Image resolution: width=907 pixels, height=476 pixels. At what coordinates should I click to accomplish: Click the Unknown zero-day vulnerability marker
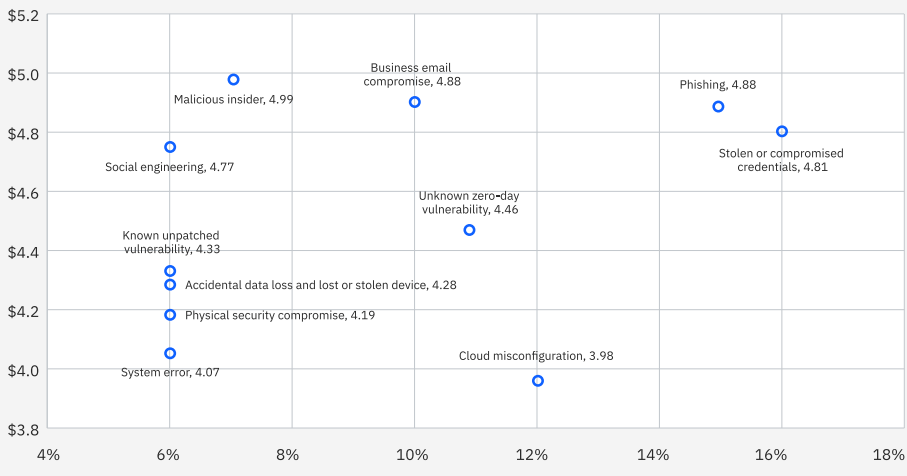(x=469, y=230)
